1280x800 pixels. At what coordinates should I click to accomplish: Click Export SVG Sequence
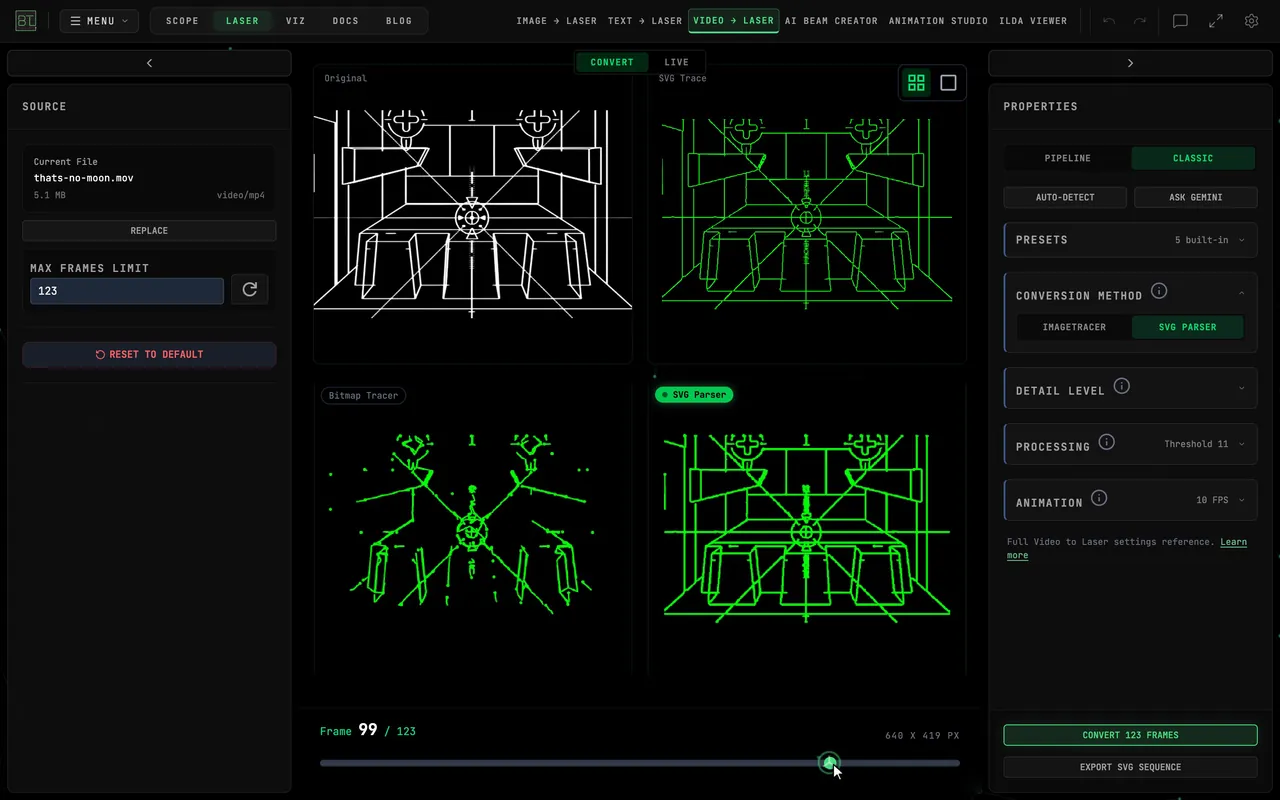tap(1130, 767)
